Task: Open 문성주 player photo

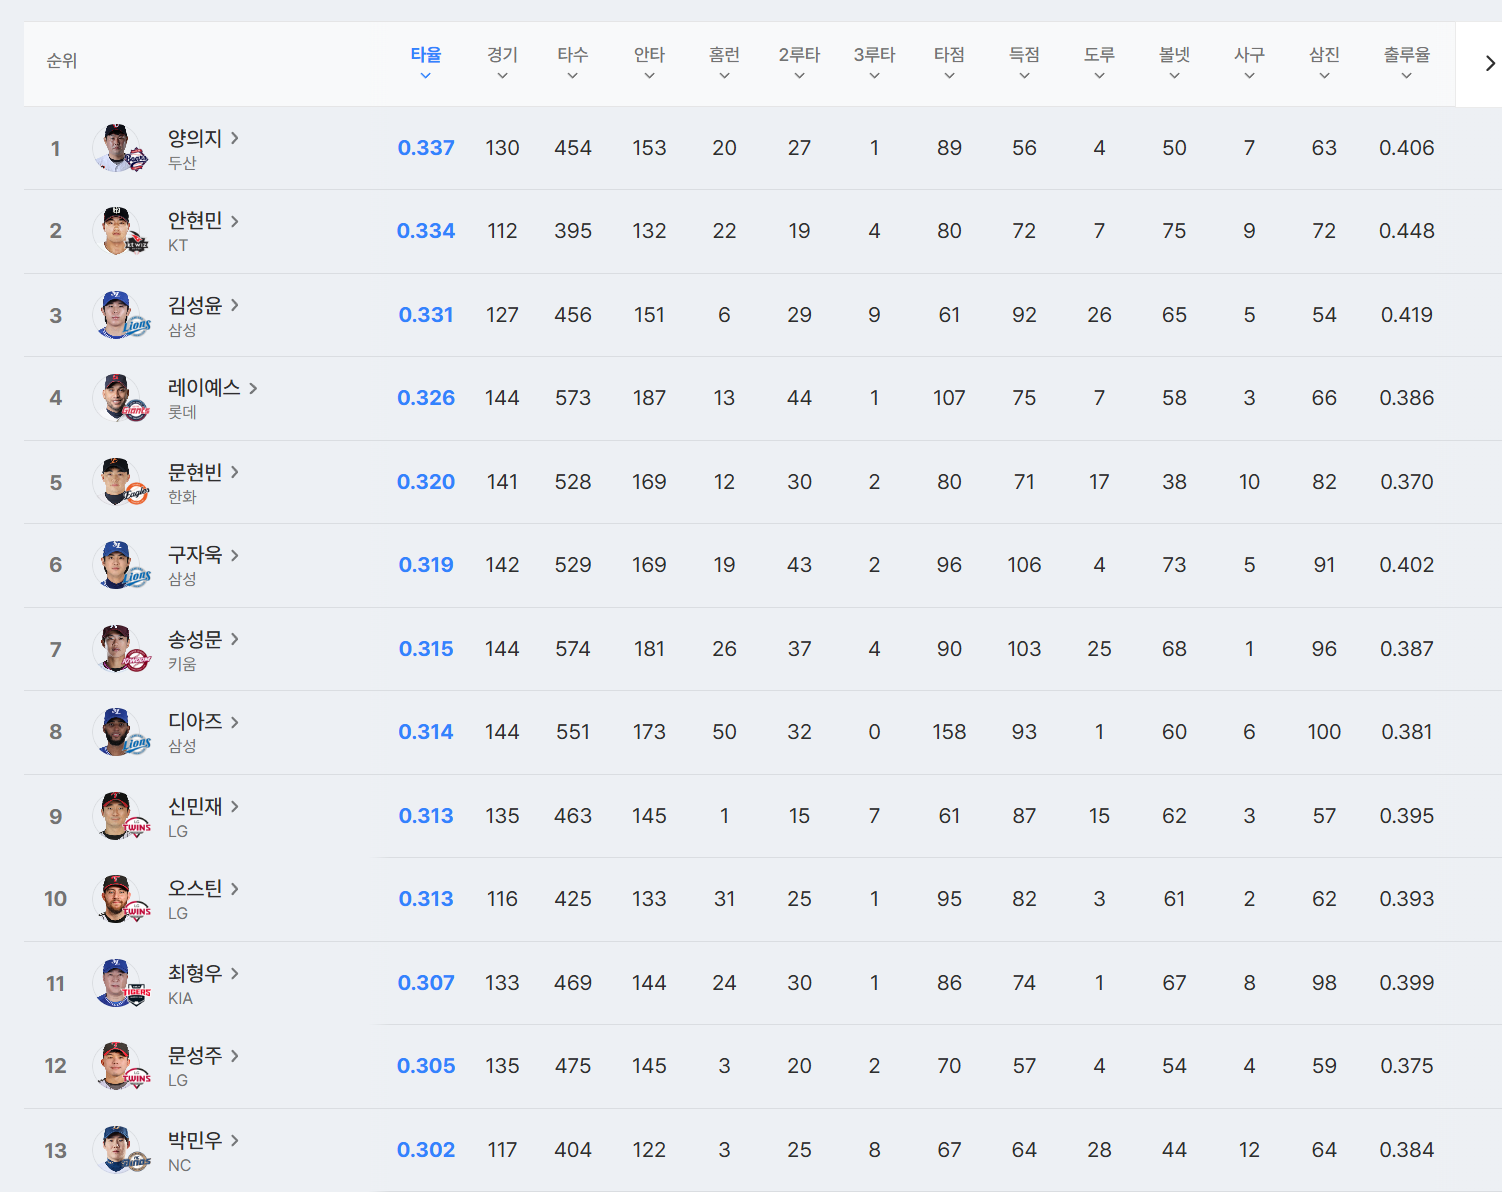Action: (120, 1066)
